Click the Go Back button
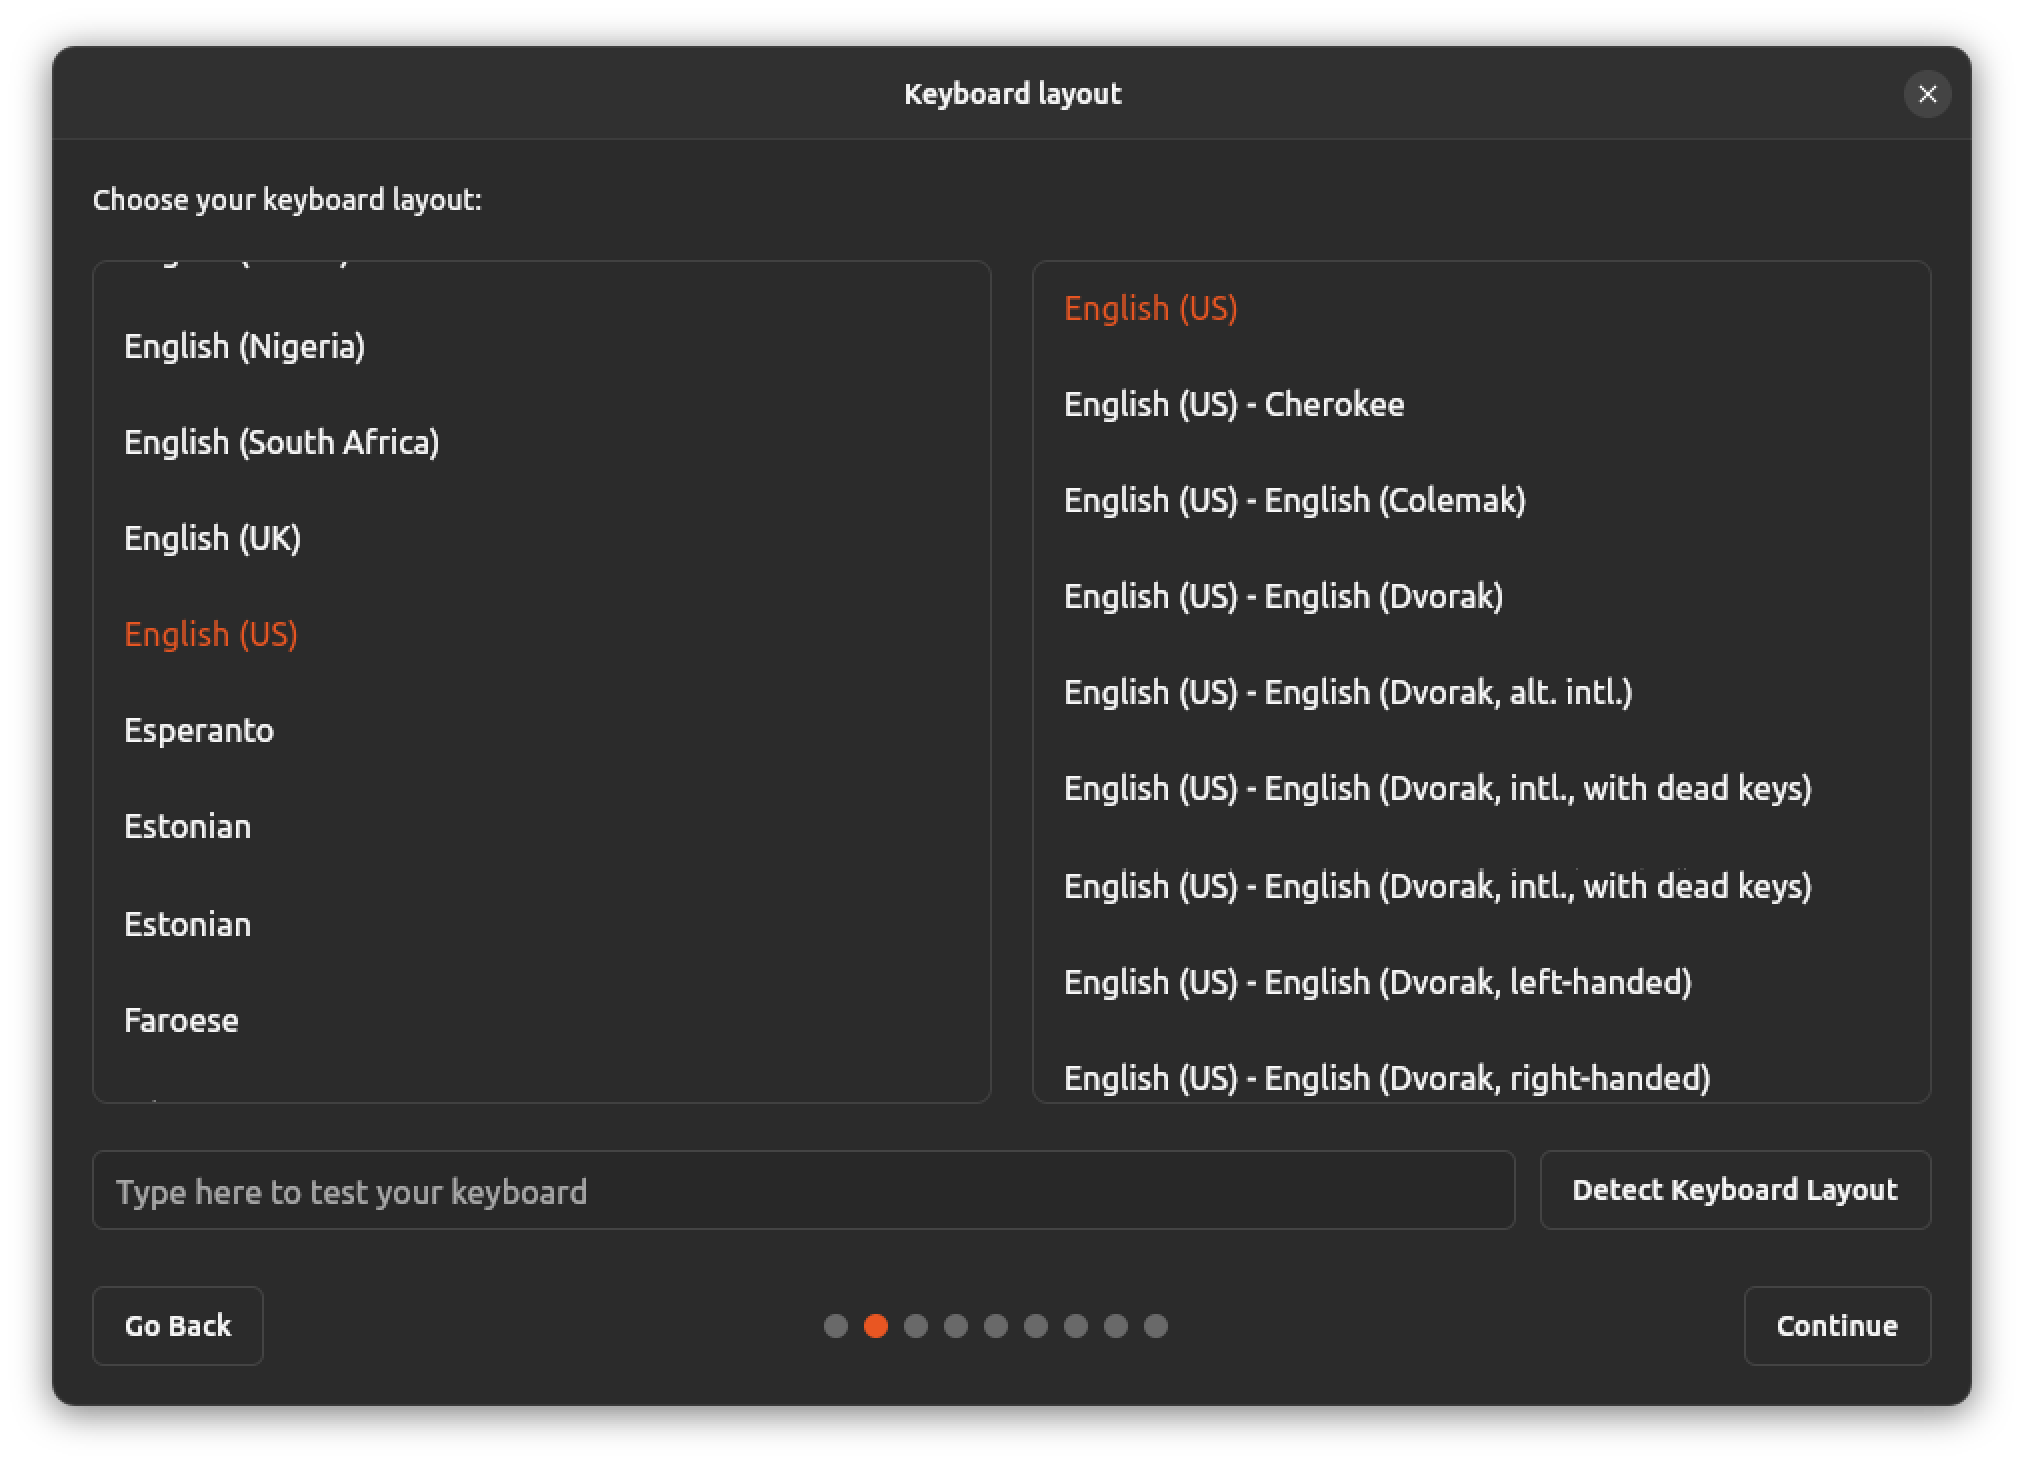Viewport: 2024px width, 1464px height. pos(178,1326)
